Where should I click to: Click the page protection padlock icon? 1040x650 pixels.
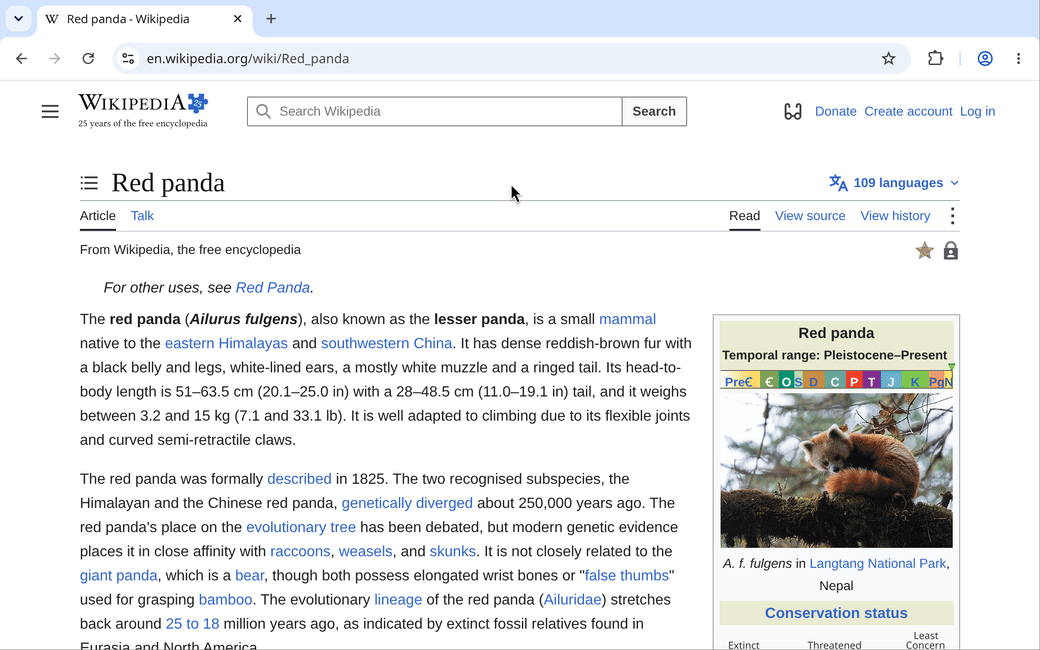tap(950, 251)
